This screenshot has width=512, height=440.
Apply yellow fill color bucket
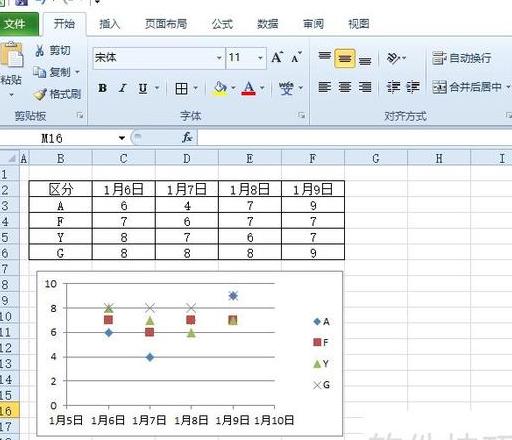click(x=220, y=89)
